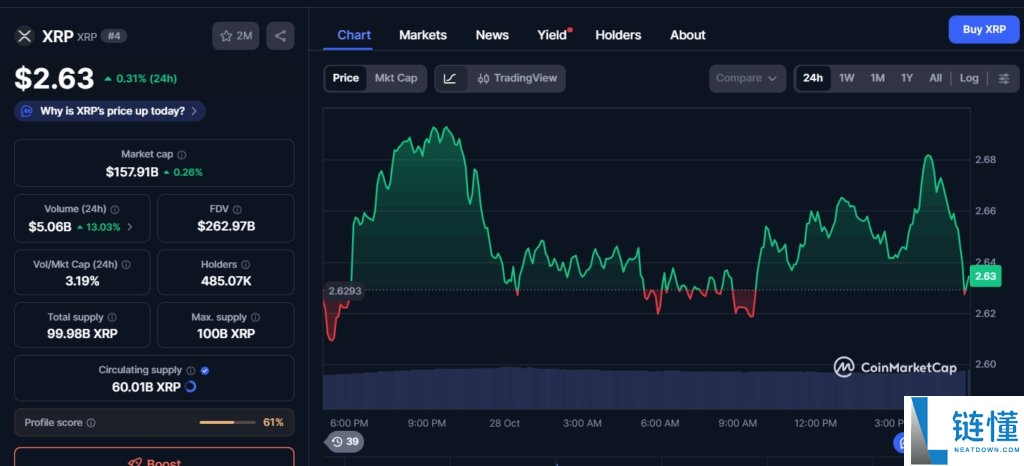Click the $5.06B volume value

coord(50,227)
